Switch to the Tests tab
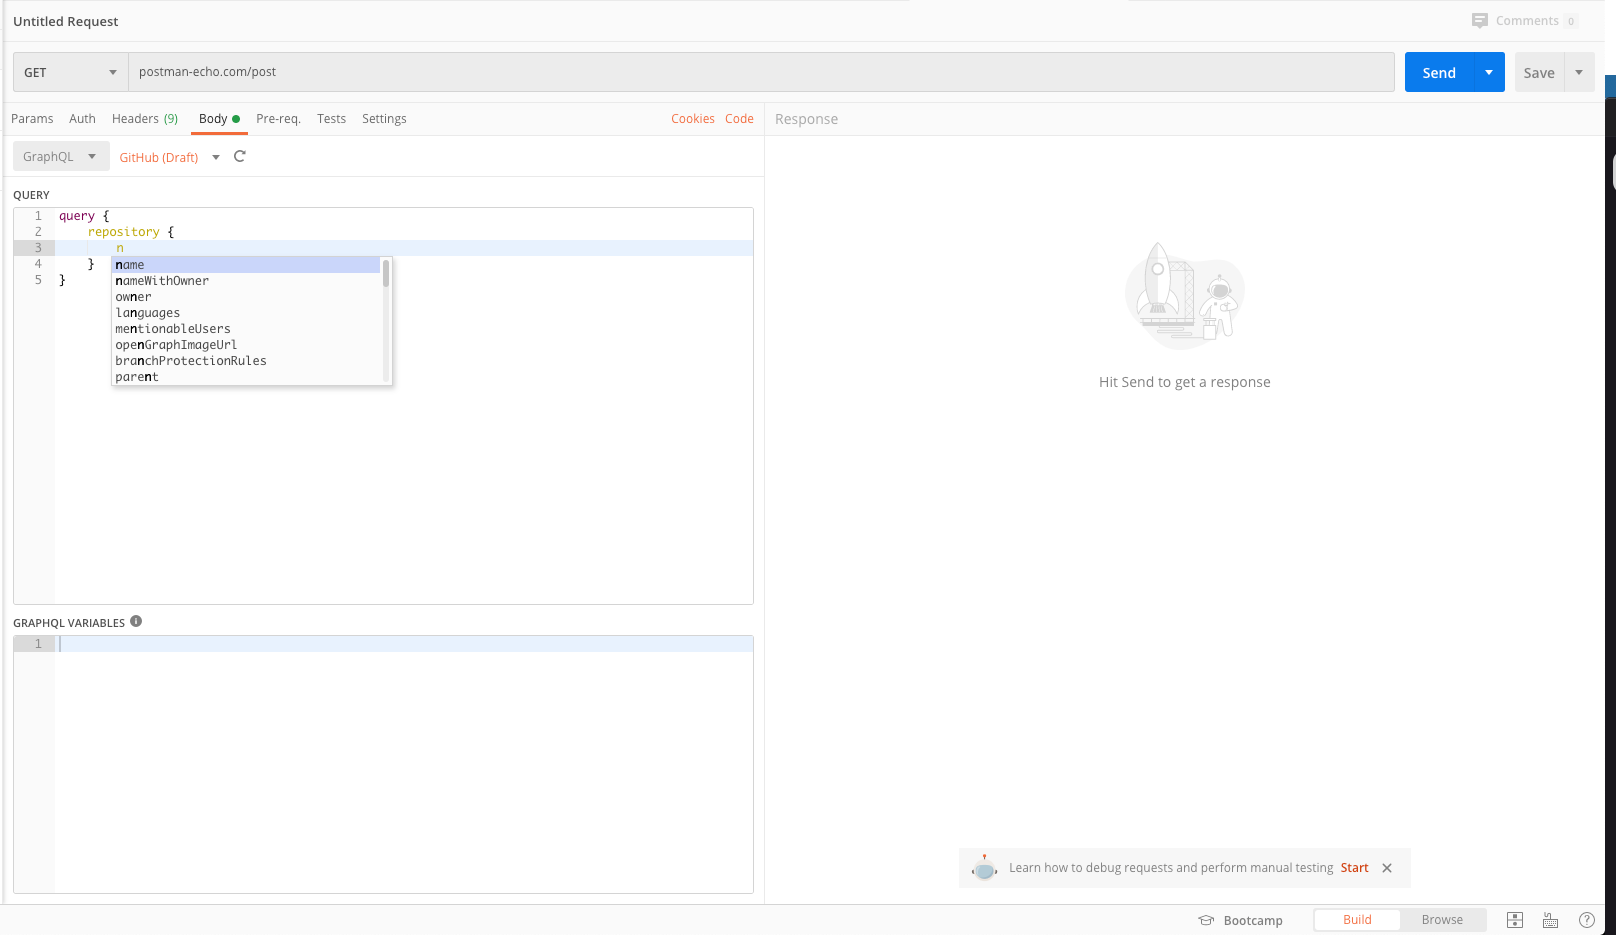Image resolution: width=1616 pixels, height=935 pixels. click(331, 118)
